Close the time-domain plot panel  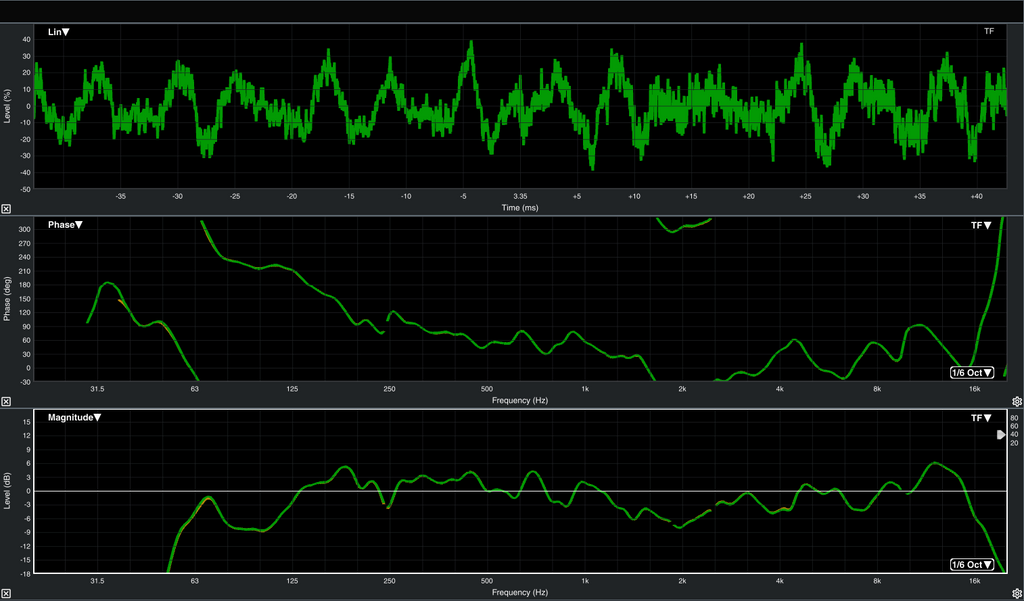pos(6,209)
